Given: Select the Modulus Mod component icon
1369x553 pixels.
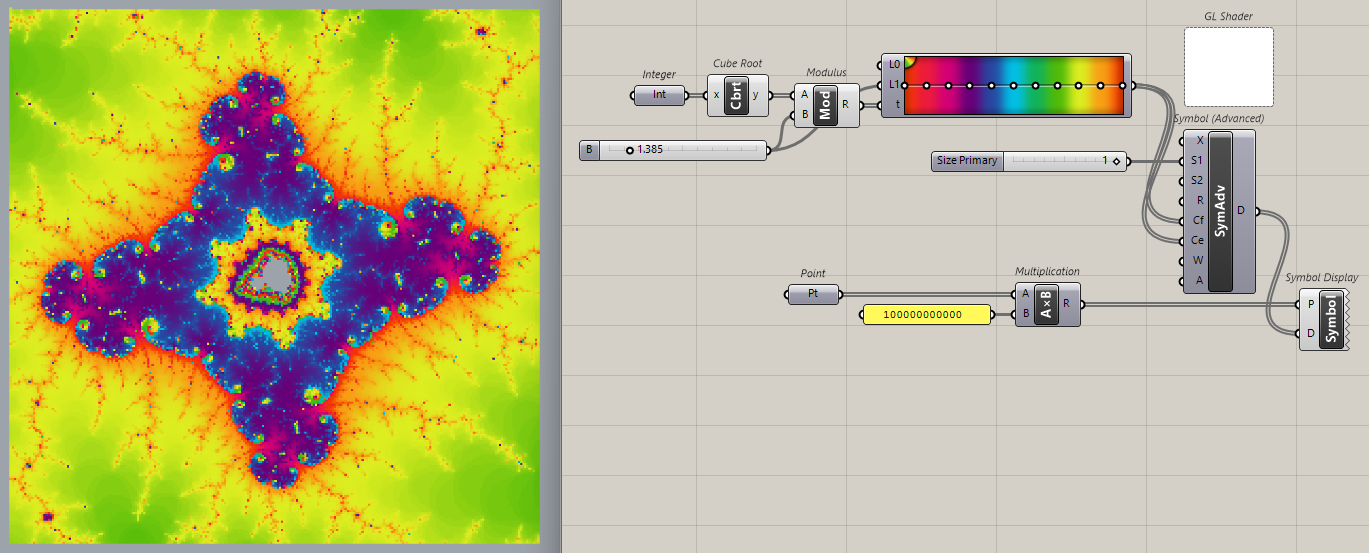Looking at the screenshot, I should click(x=826, y=105).
